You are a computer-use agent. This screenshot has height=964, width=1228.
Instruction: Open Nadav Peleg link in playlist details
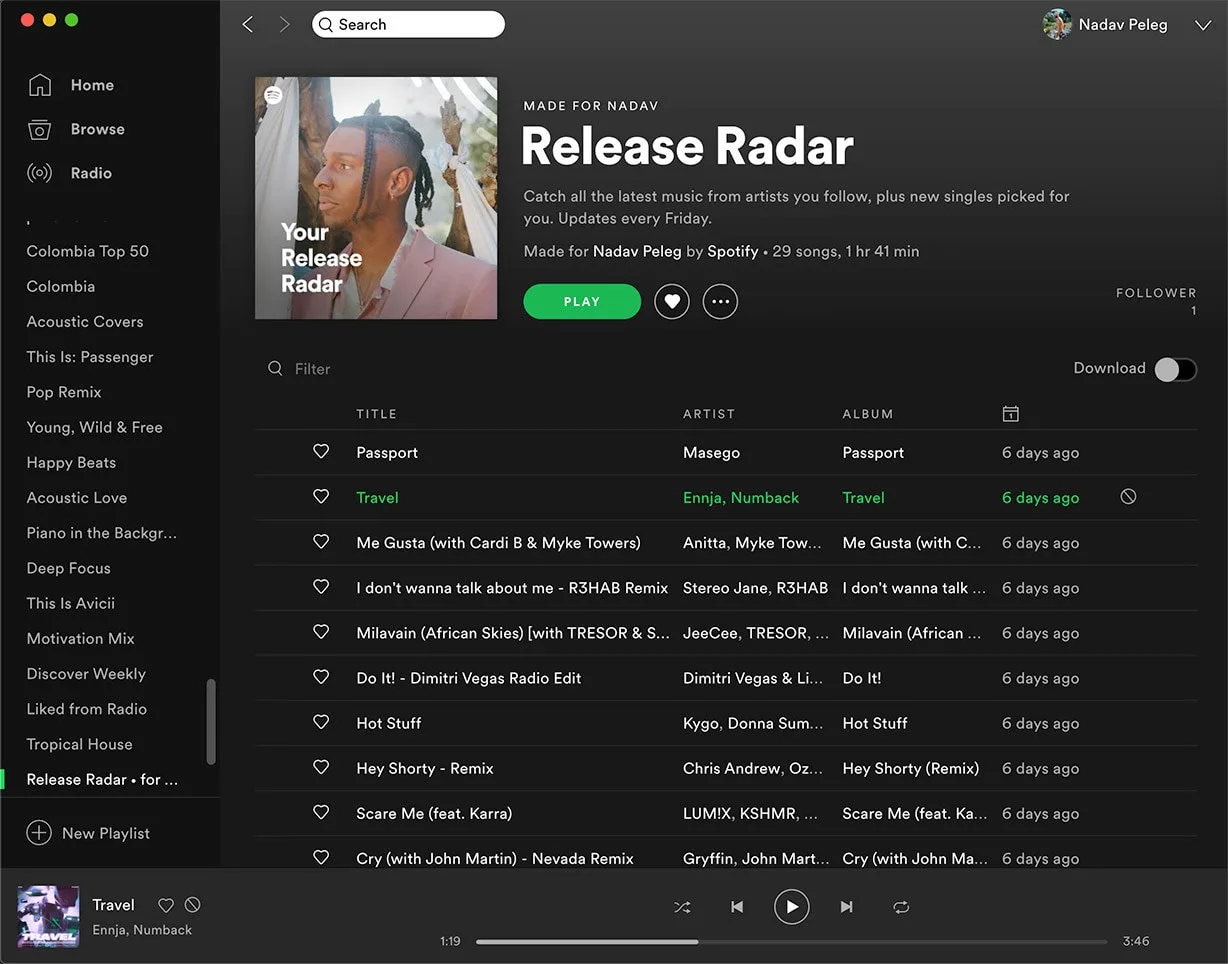[x=637, y=251]
